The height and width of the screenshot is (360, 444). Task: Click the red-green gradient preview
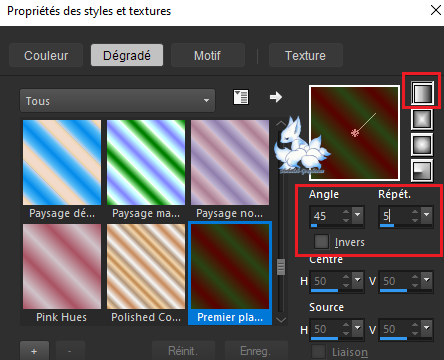pos(354,133)
